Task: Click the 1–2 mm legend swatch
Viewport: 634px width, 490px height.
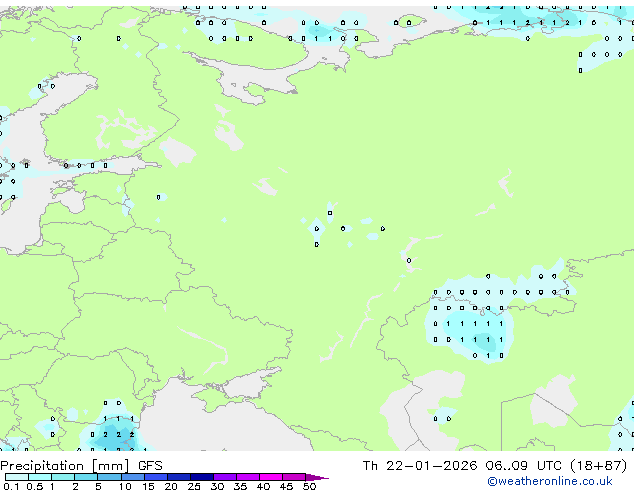Action: pyautogui.click(x=63, y=477)
